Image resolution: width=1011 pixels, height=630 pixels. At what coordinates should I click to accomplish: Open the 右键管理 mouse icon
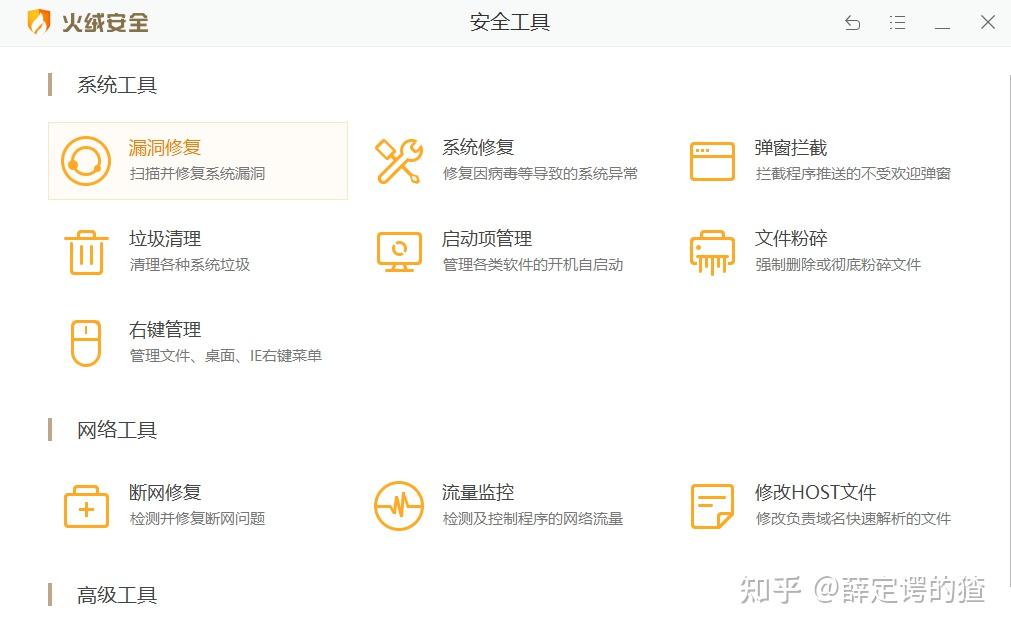(86, 343)
